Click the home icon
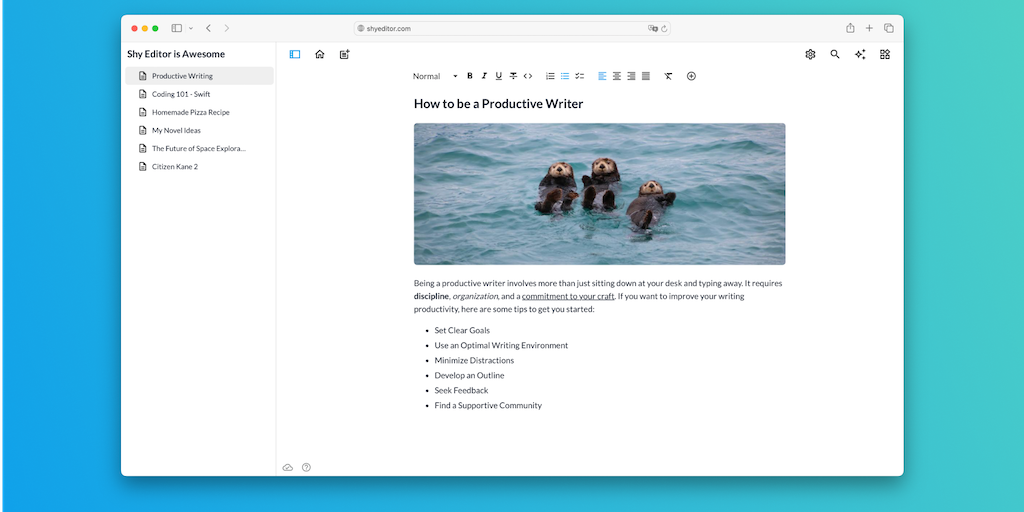 [x=320, y=55]
